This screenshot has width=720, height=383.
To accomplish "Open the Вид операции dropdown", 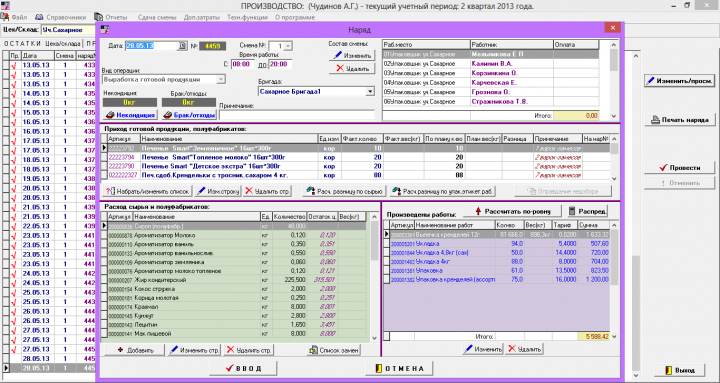I will (x=221, y=79).
